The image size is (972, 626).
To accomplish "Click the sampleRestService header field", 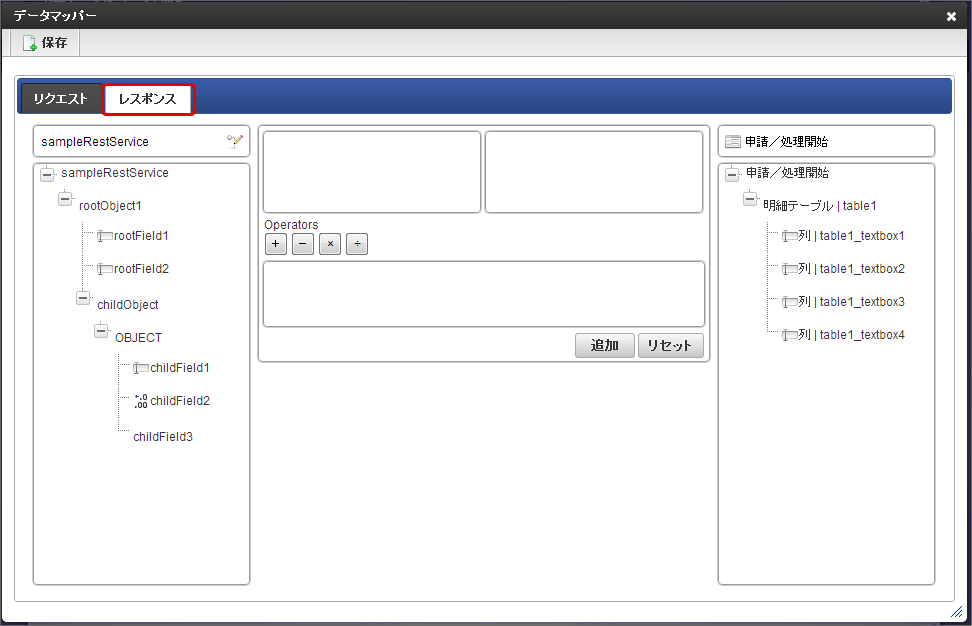I will pyautogui.click(x=141, y=141).
